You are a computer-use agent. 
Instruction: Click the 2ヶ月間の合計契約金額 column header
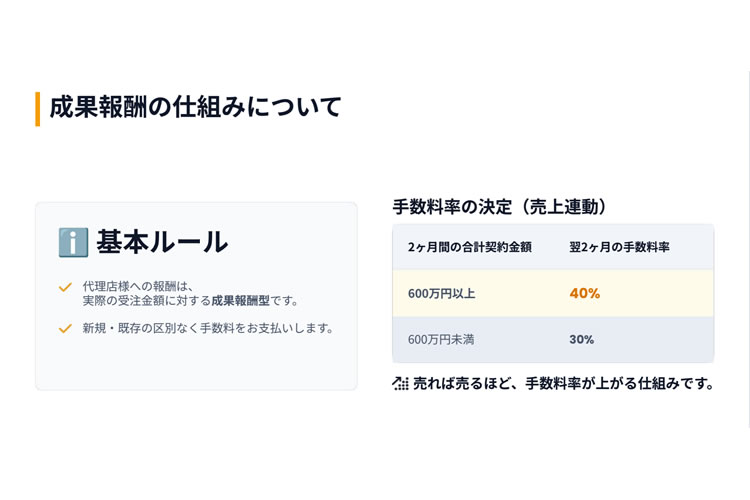pos(470,247)
